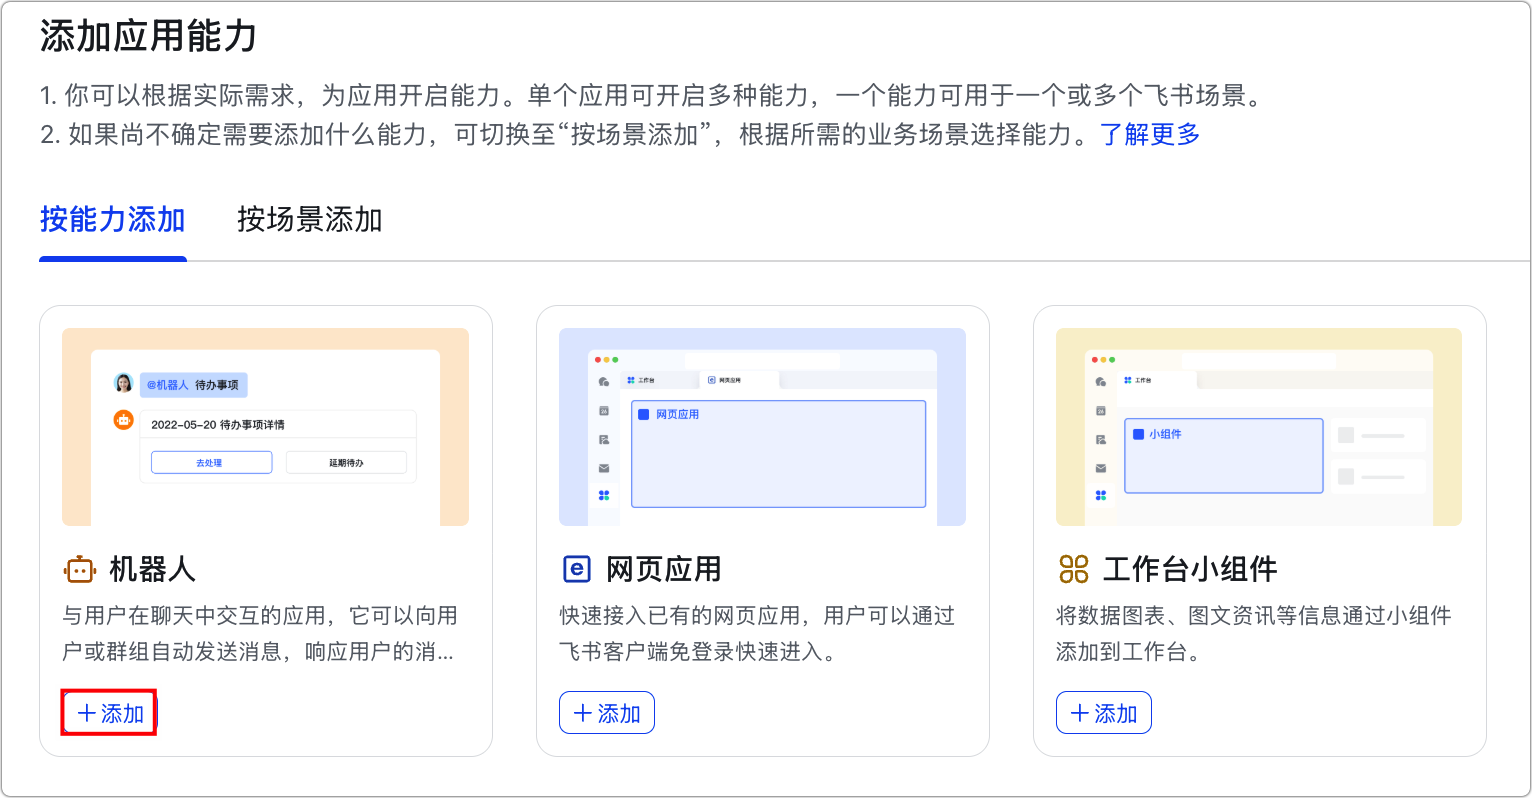Image resolution: width=1532 pixels, height=798 pixels.
Task: Click the four-circle widget icon beside 工作台小组件
Action: click(1073, 570)
